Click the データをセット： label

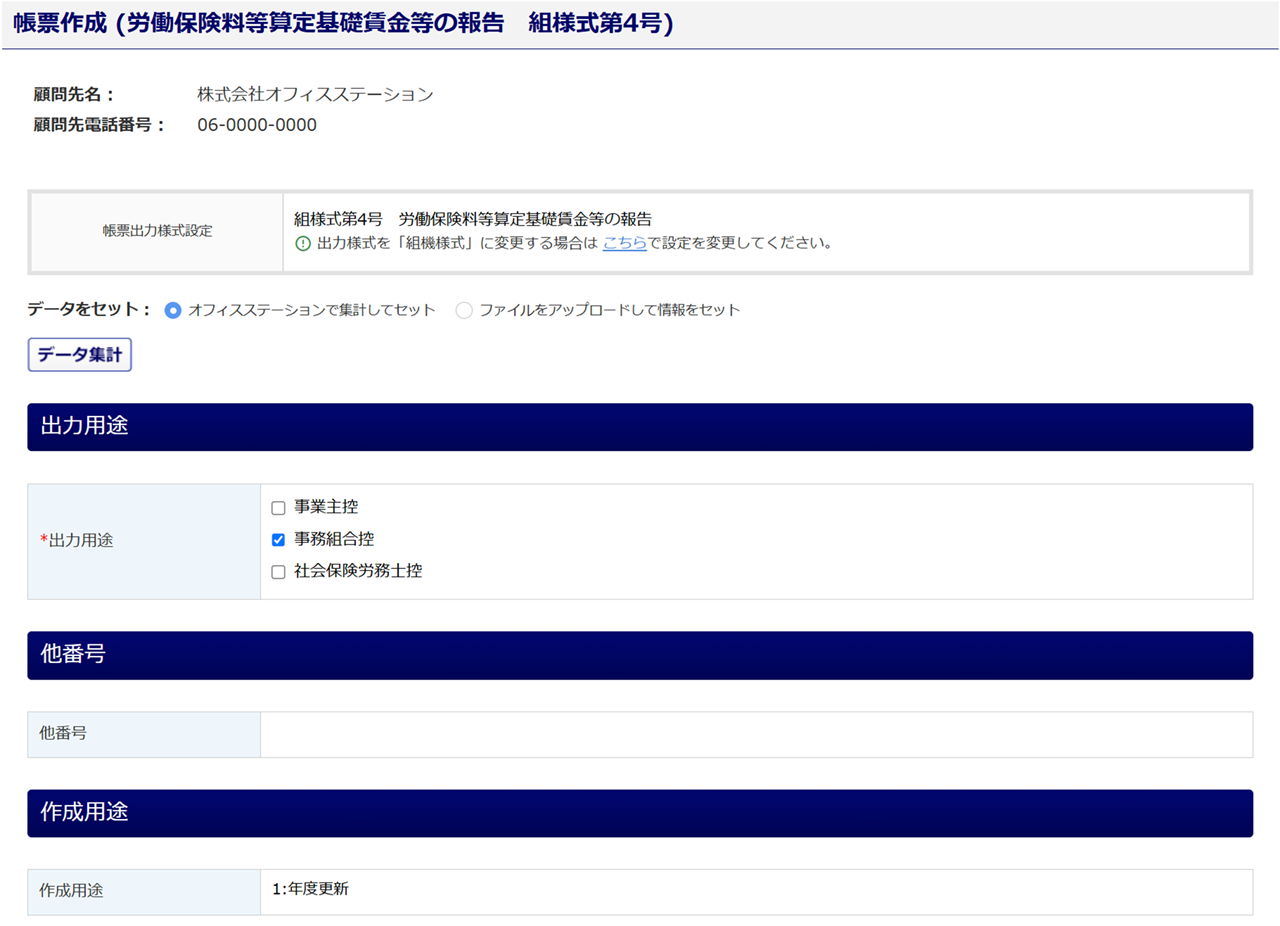click(x=90, y=310)
